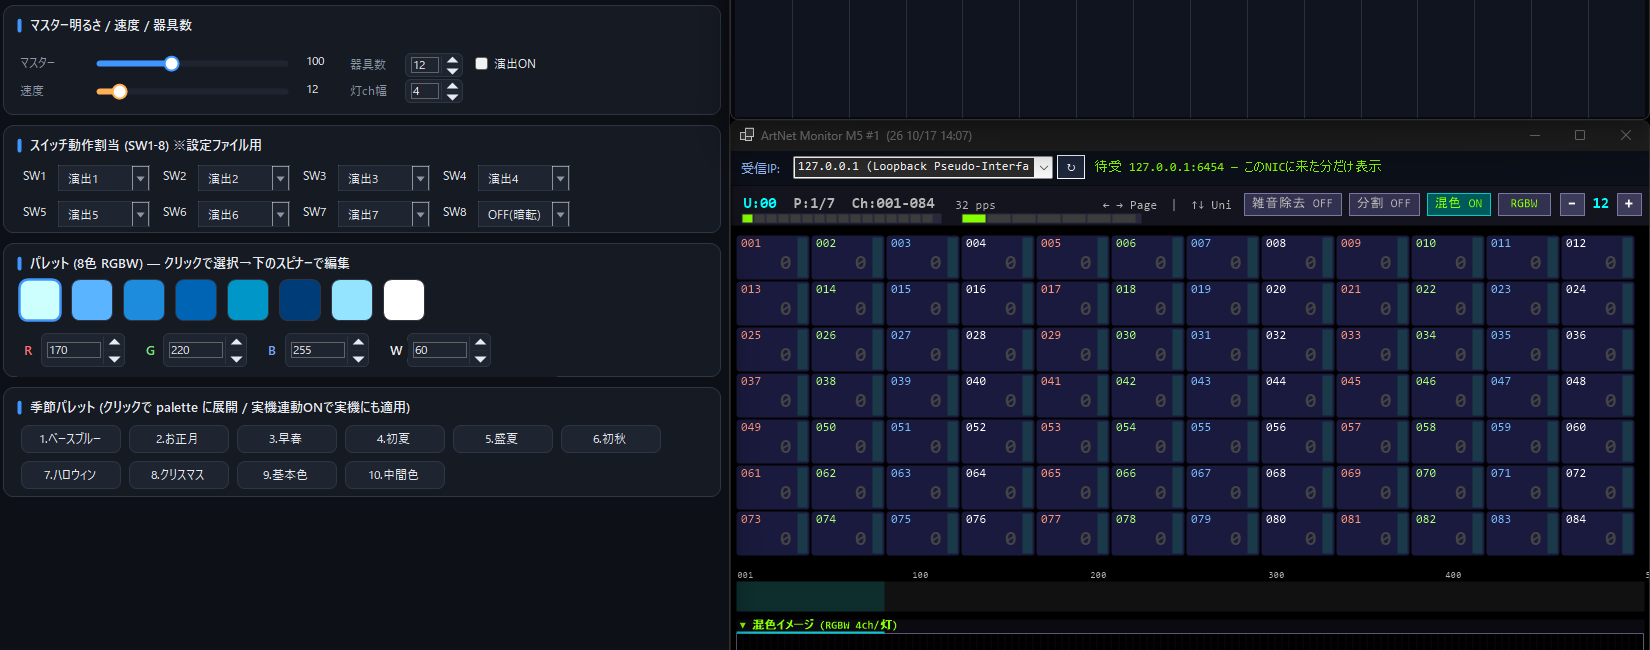This screenshot has height=650, width=1650.
Task: Click the DMX channel 042 cell
Action: [x=1147, y=394]
